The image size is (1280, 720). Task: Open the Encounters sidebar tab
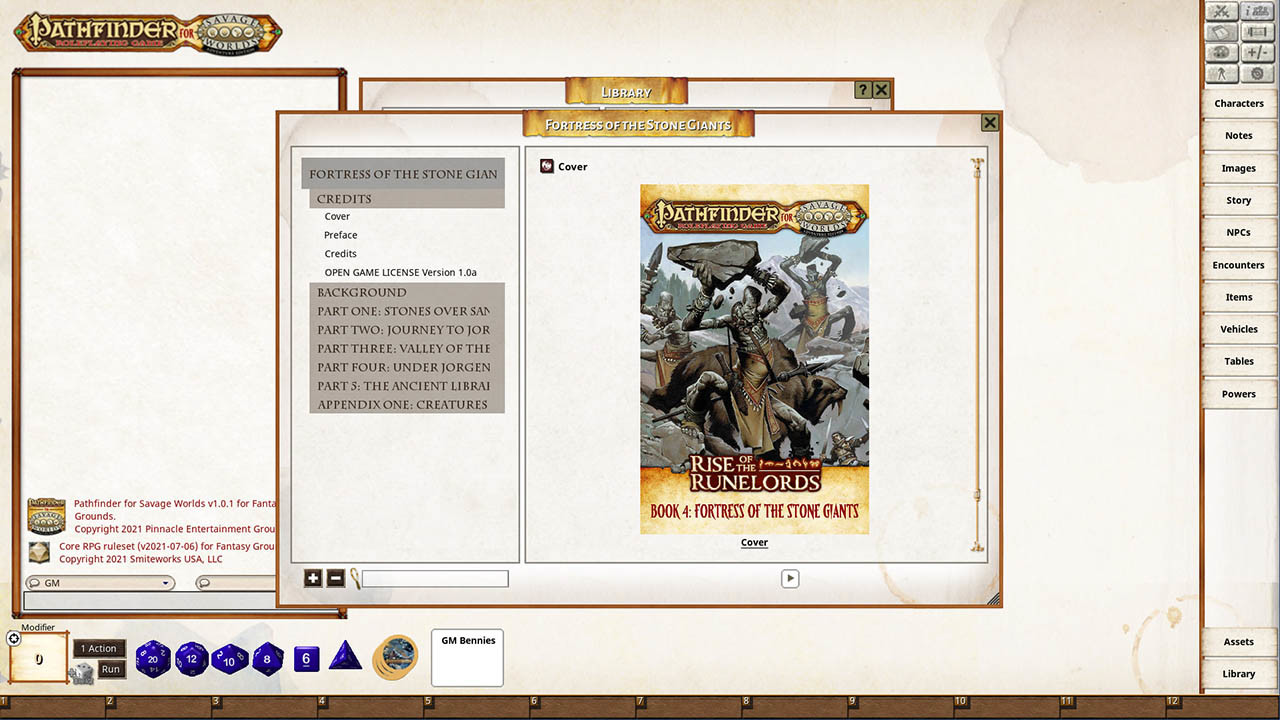pos(1239,265)
